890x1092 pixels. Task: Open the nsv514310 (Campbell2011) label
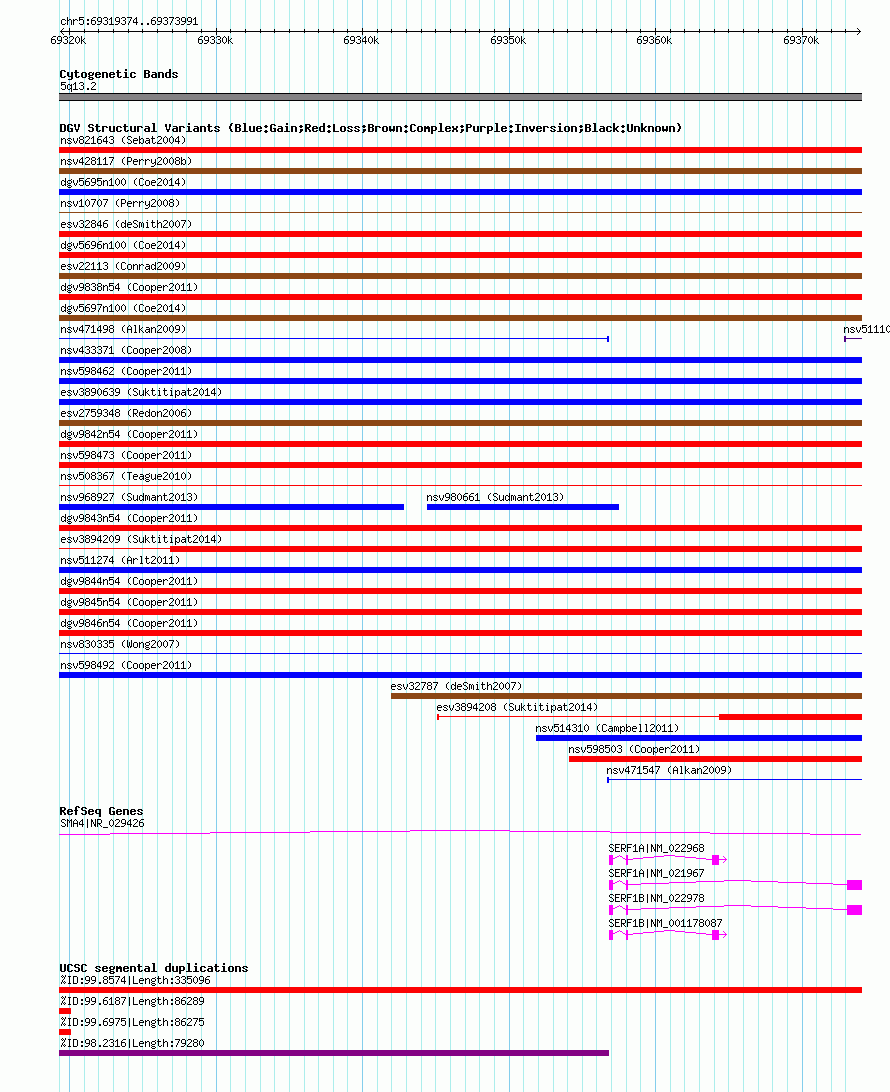(x=607, y=727)
